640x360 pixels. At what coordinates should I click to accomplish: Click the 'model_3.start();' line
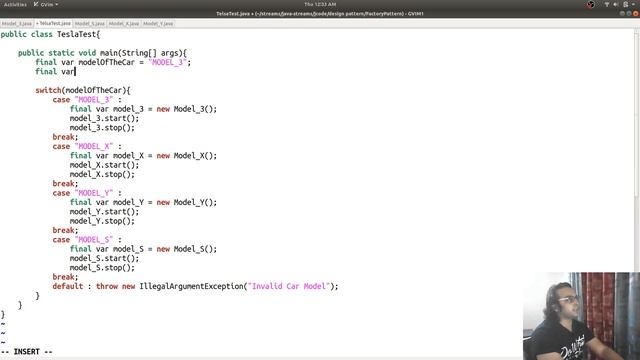pyautogui.click(x=104, y=118)
